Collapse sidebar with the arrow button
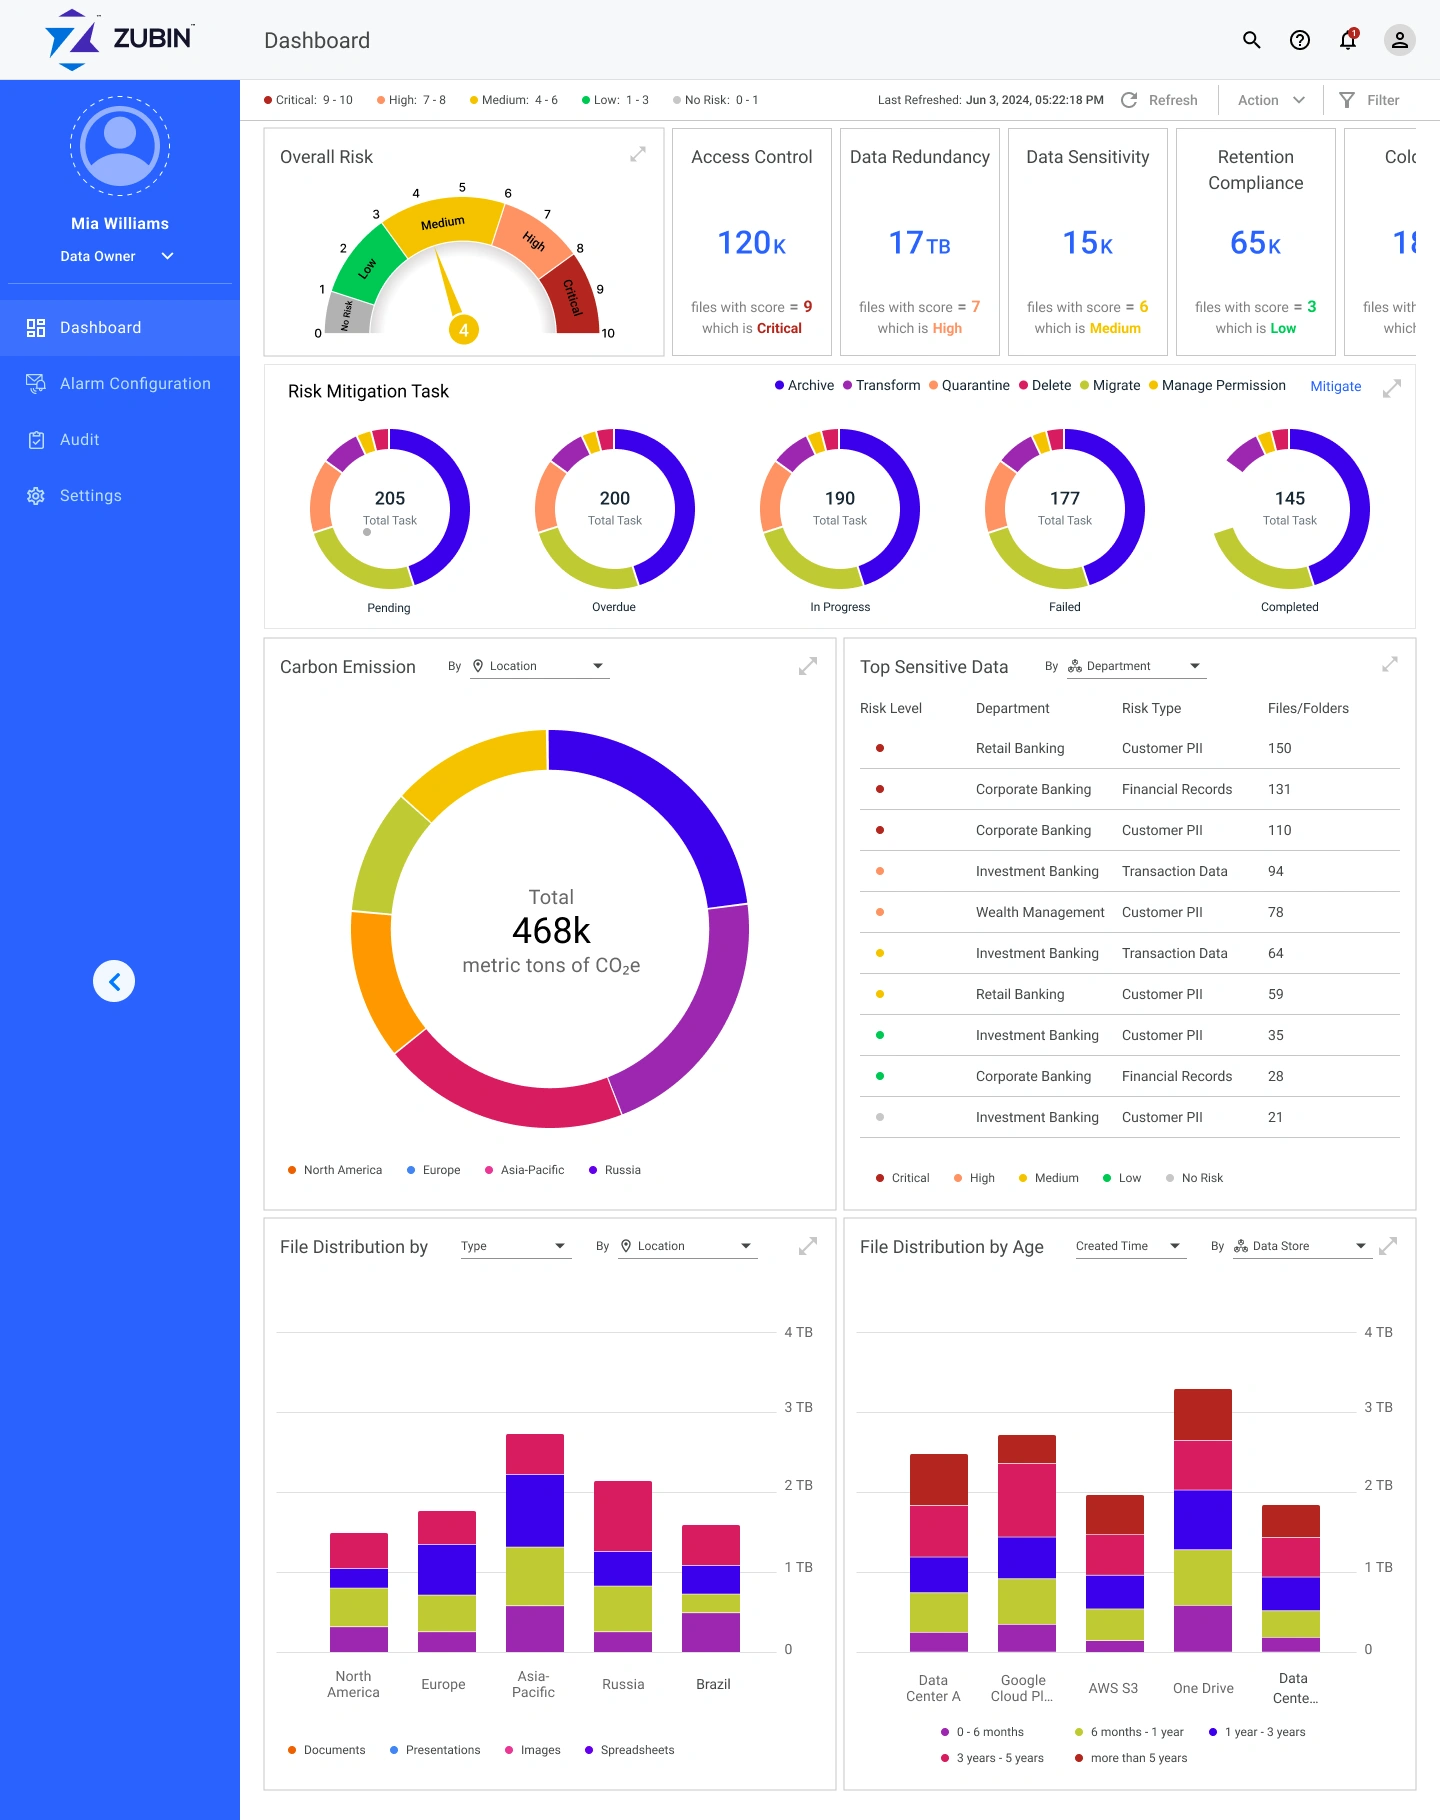The width and height of the screenshot is (1440, 1820). [114, 981]
